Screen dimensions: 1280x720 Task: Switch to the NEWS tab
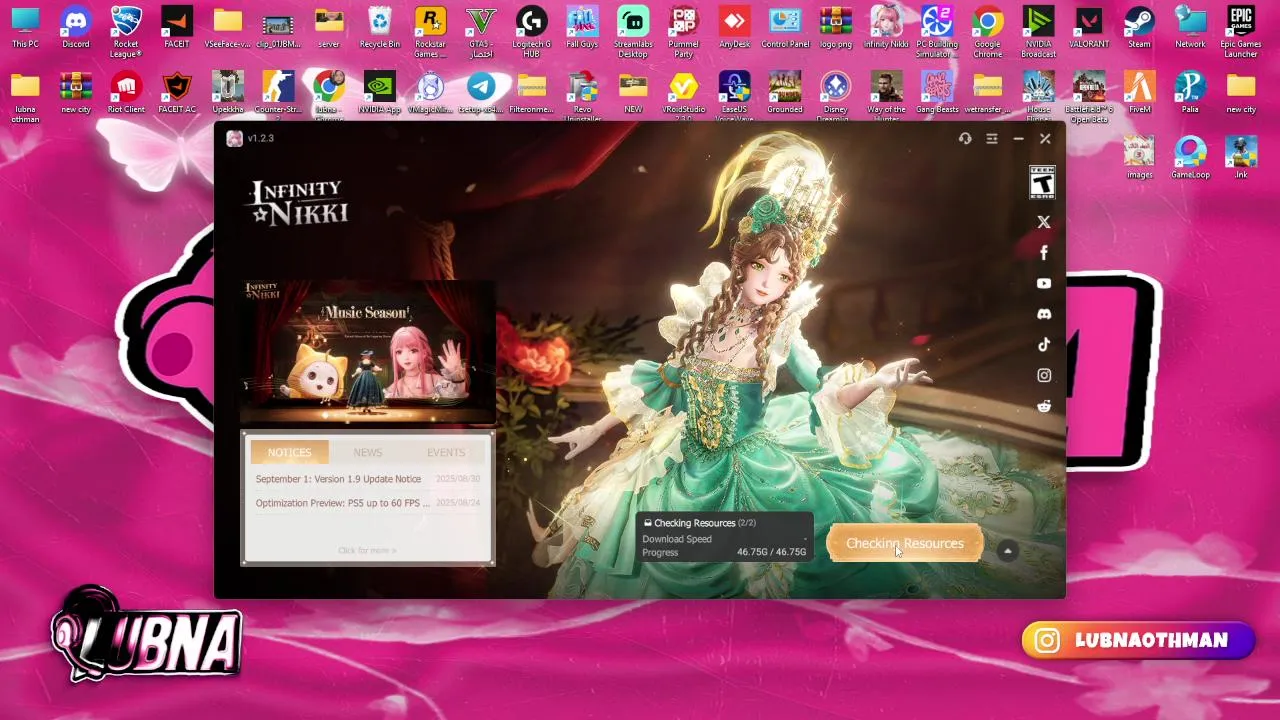coord(367,452)
